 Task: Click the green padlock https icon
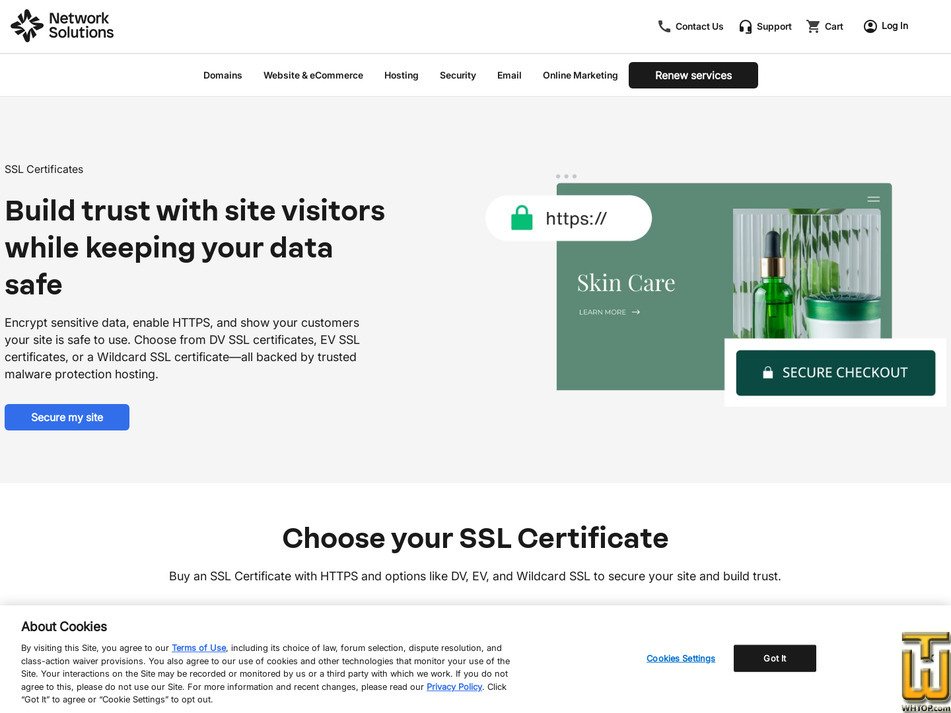coord(522,218)
